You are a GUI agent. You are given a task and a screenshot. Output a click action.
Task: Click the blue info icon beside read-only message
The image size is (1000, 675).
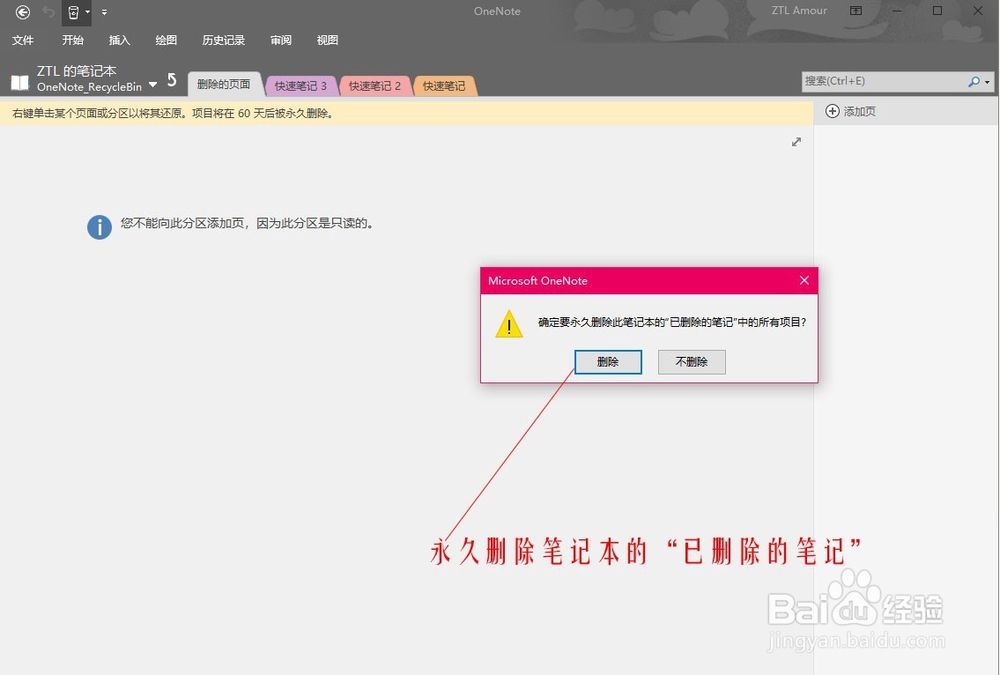tap(99, 227)
